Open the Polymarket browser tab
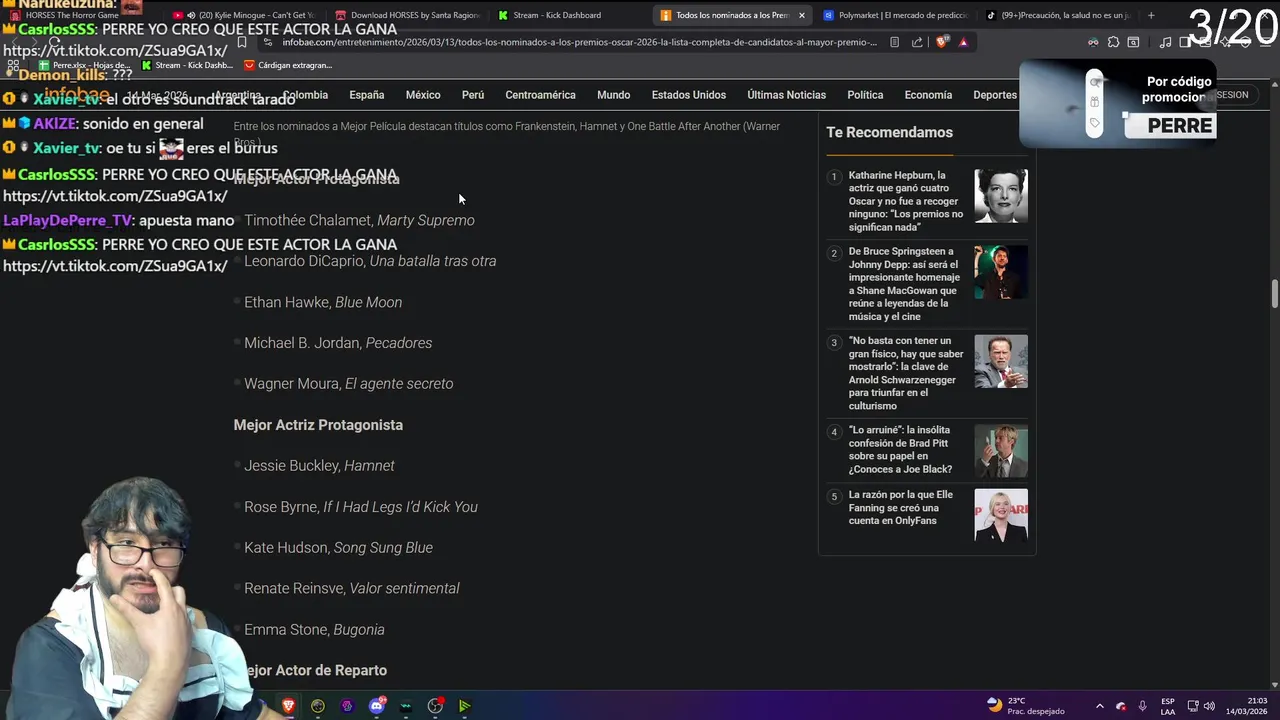The height and width of the screenshot is (720, 1280). [x=895, y=15]
